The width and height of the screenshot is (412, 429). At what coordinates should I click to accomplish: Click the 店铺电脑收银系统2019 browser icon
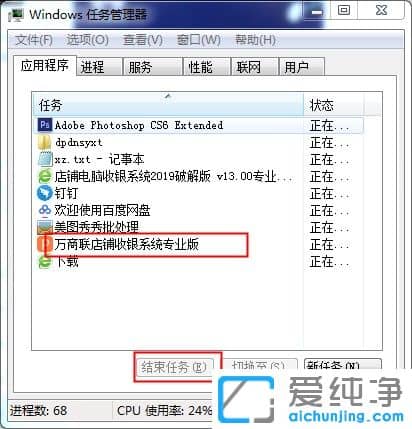(45, 176)
